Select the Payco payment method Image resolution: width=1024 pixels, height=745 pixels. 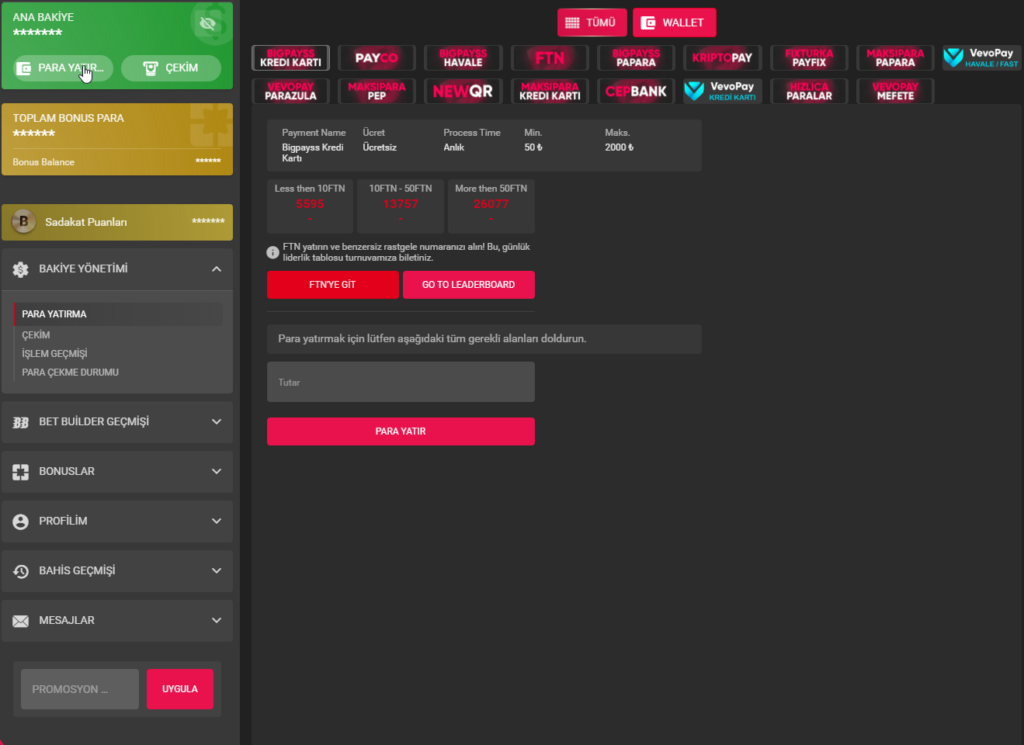point(376,58)
